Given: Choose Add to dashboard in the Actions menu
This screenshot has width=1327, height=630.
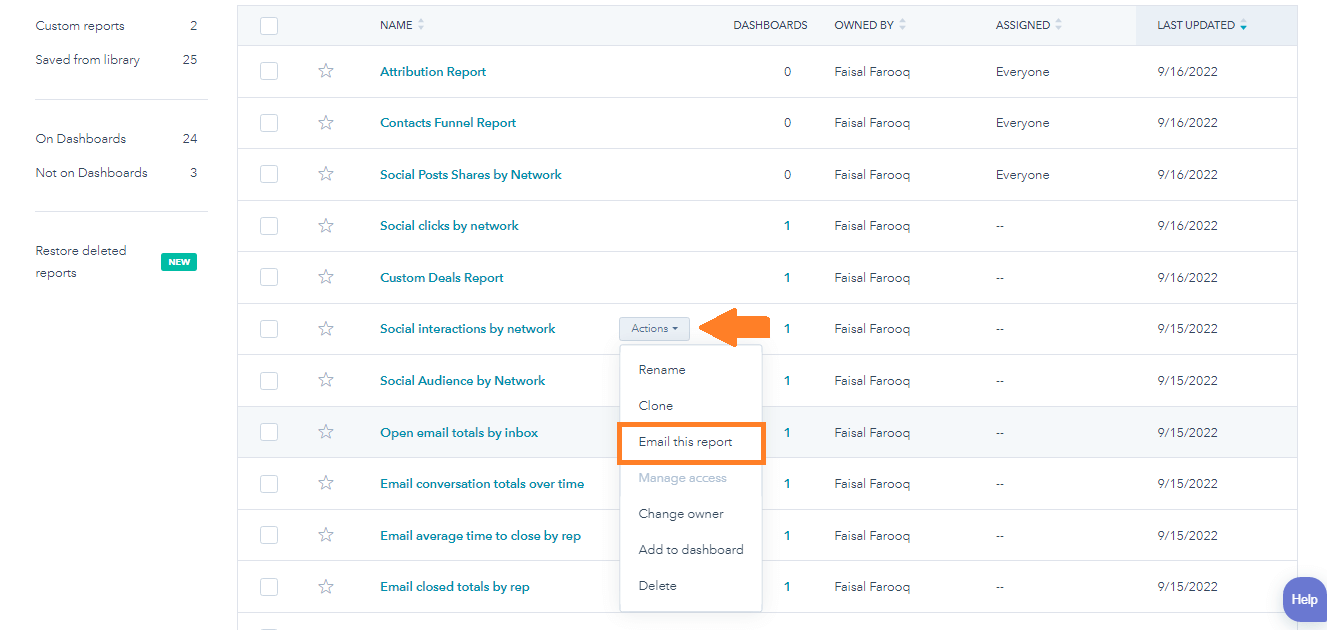Looking at the screenshot, I should 691,549.
